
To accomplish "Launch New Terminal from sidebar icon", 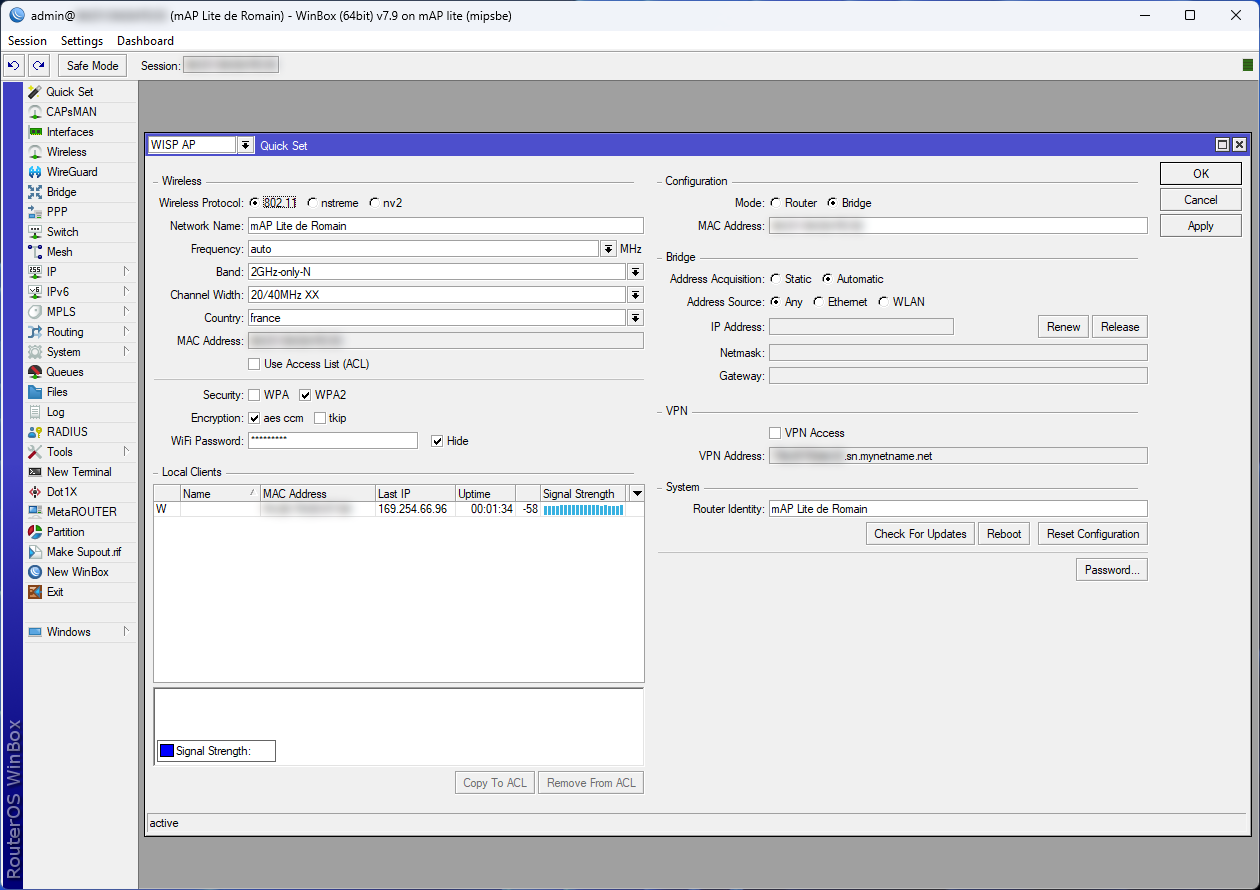I will 36,472.
